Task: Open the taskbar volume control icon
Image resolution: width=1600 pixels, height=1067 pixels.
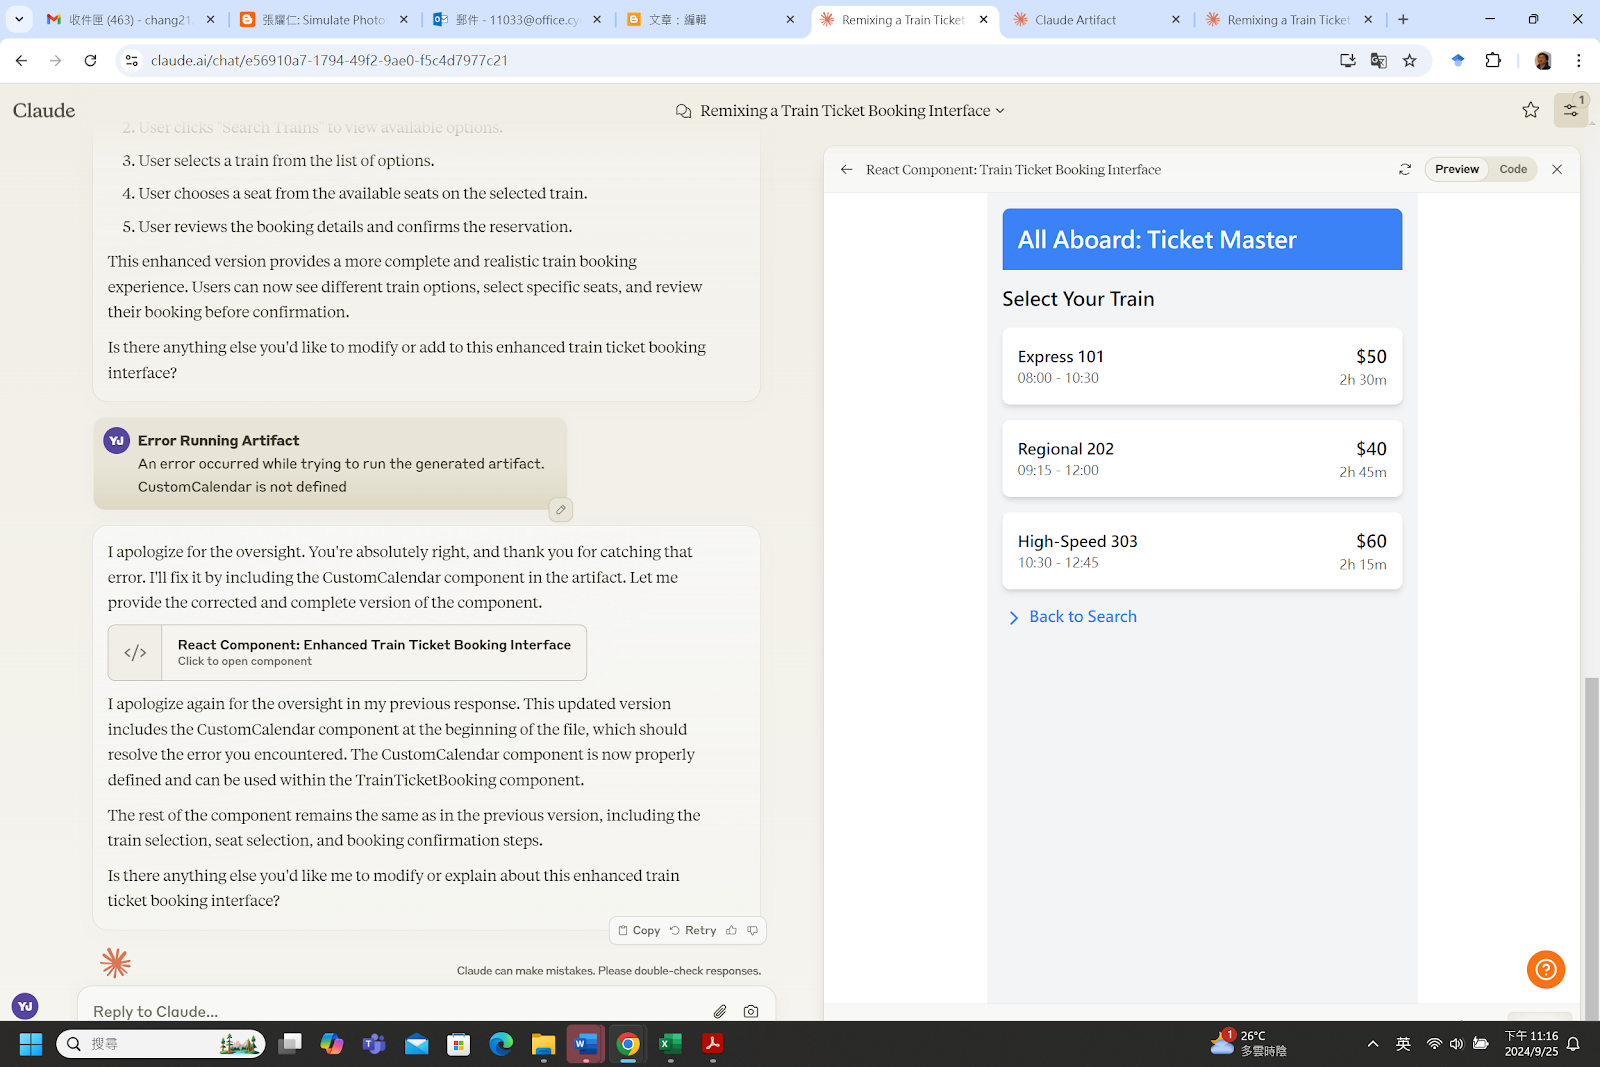Action: 1456,1044
